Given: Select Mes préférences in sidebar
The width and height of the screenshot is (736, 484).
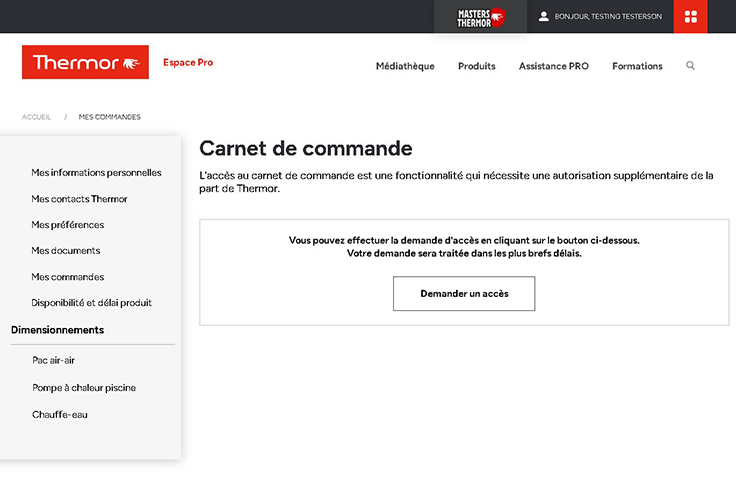Looking at the screenshot, I should (68, 225).
